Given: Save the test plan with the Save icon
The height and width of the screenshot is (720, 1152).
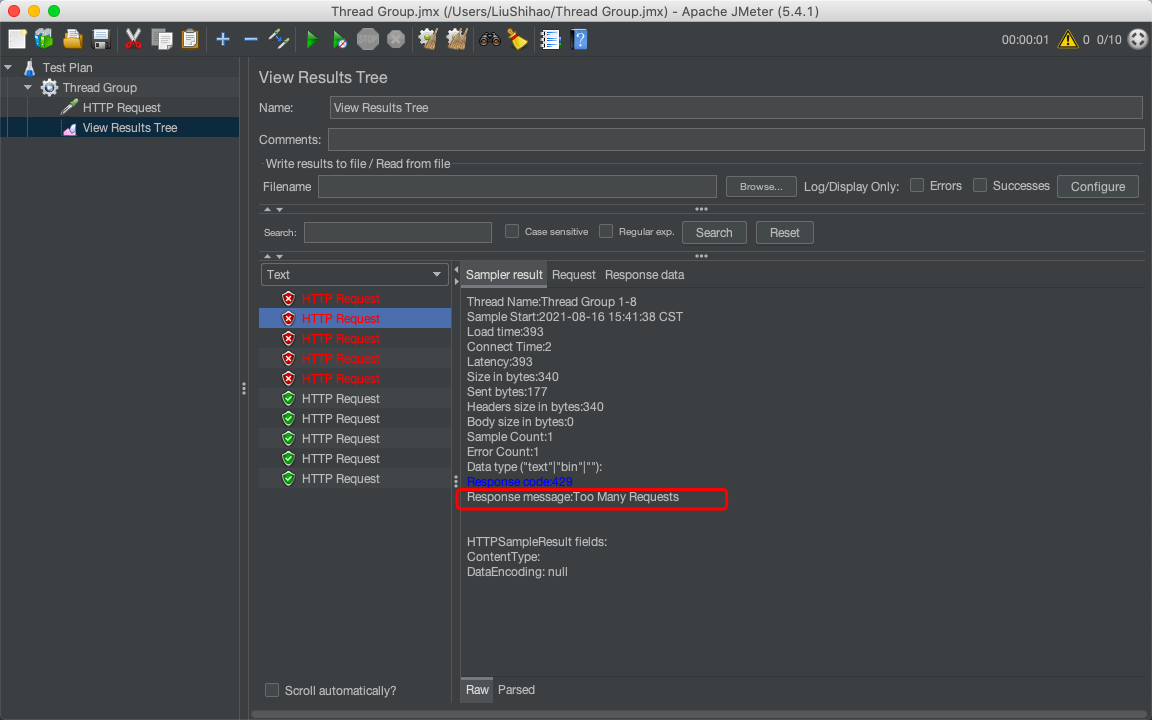Looking at the screenshot, I should pos(99,38).
